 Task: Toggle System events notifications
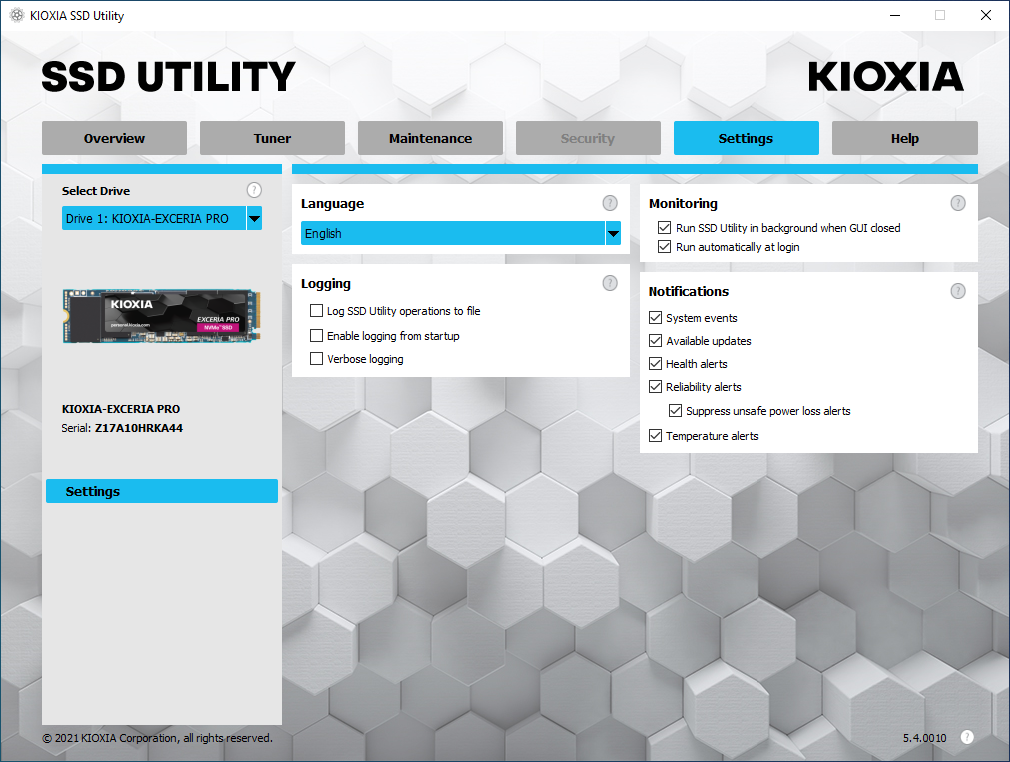click(656, 318)
